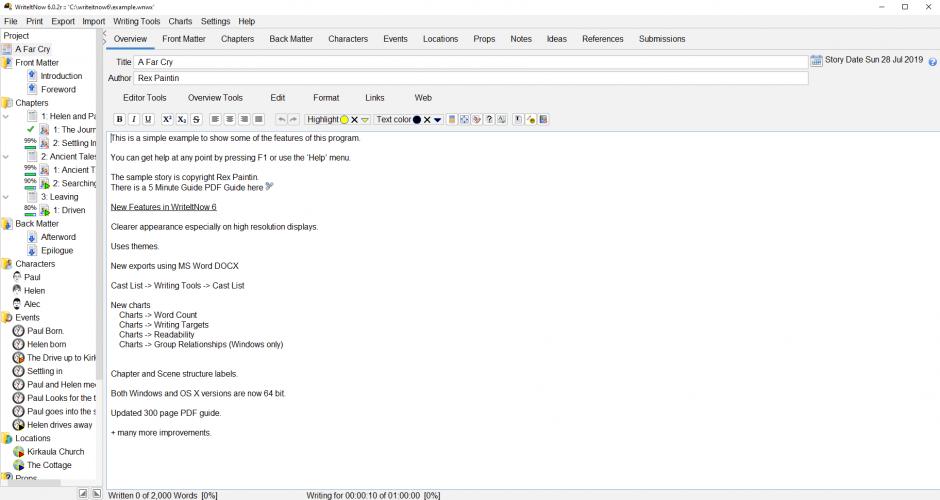Collapse the '1: Helen and Paul' chapter
This screenshot has height=500, width=940.
6,116
